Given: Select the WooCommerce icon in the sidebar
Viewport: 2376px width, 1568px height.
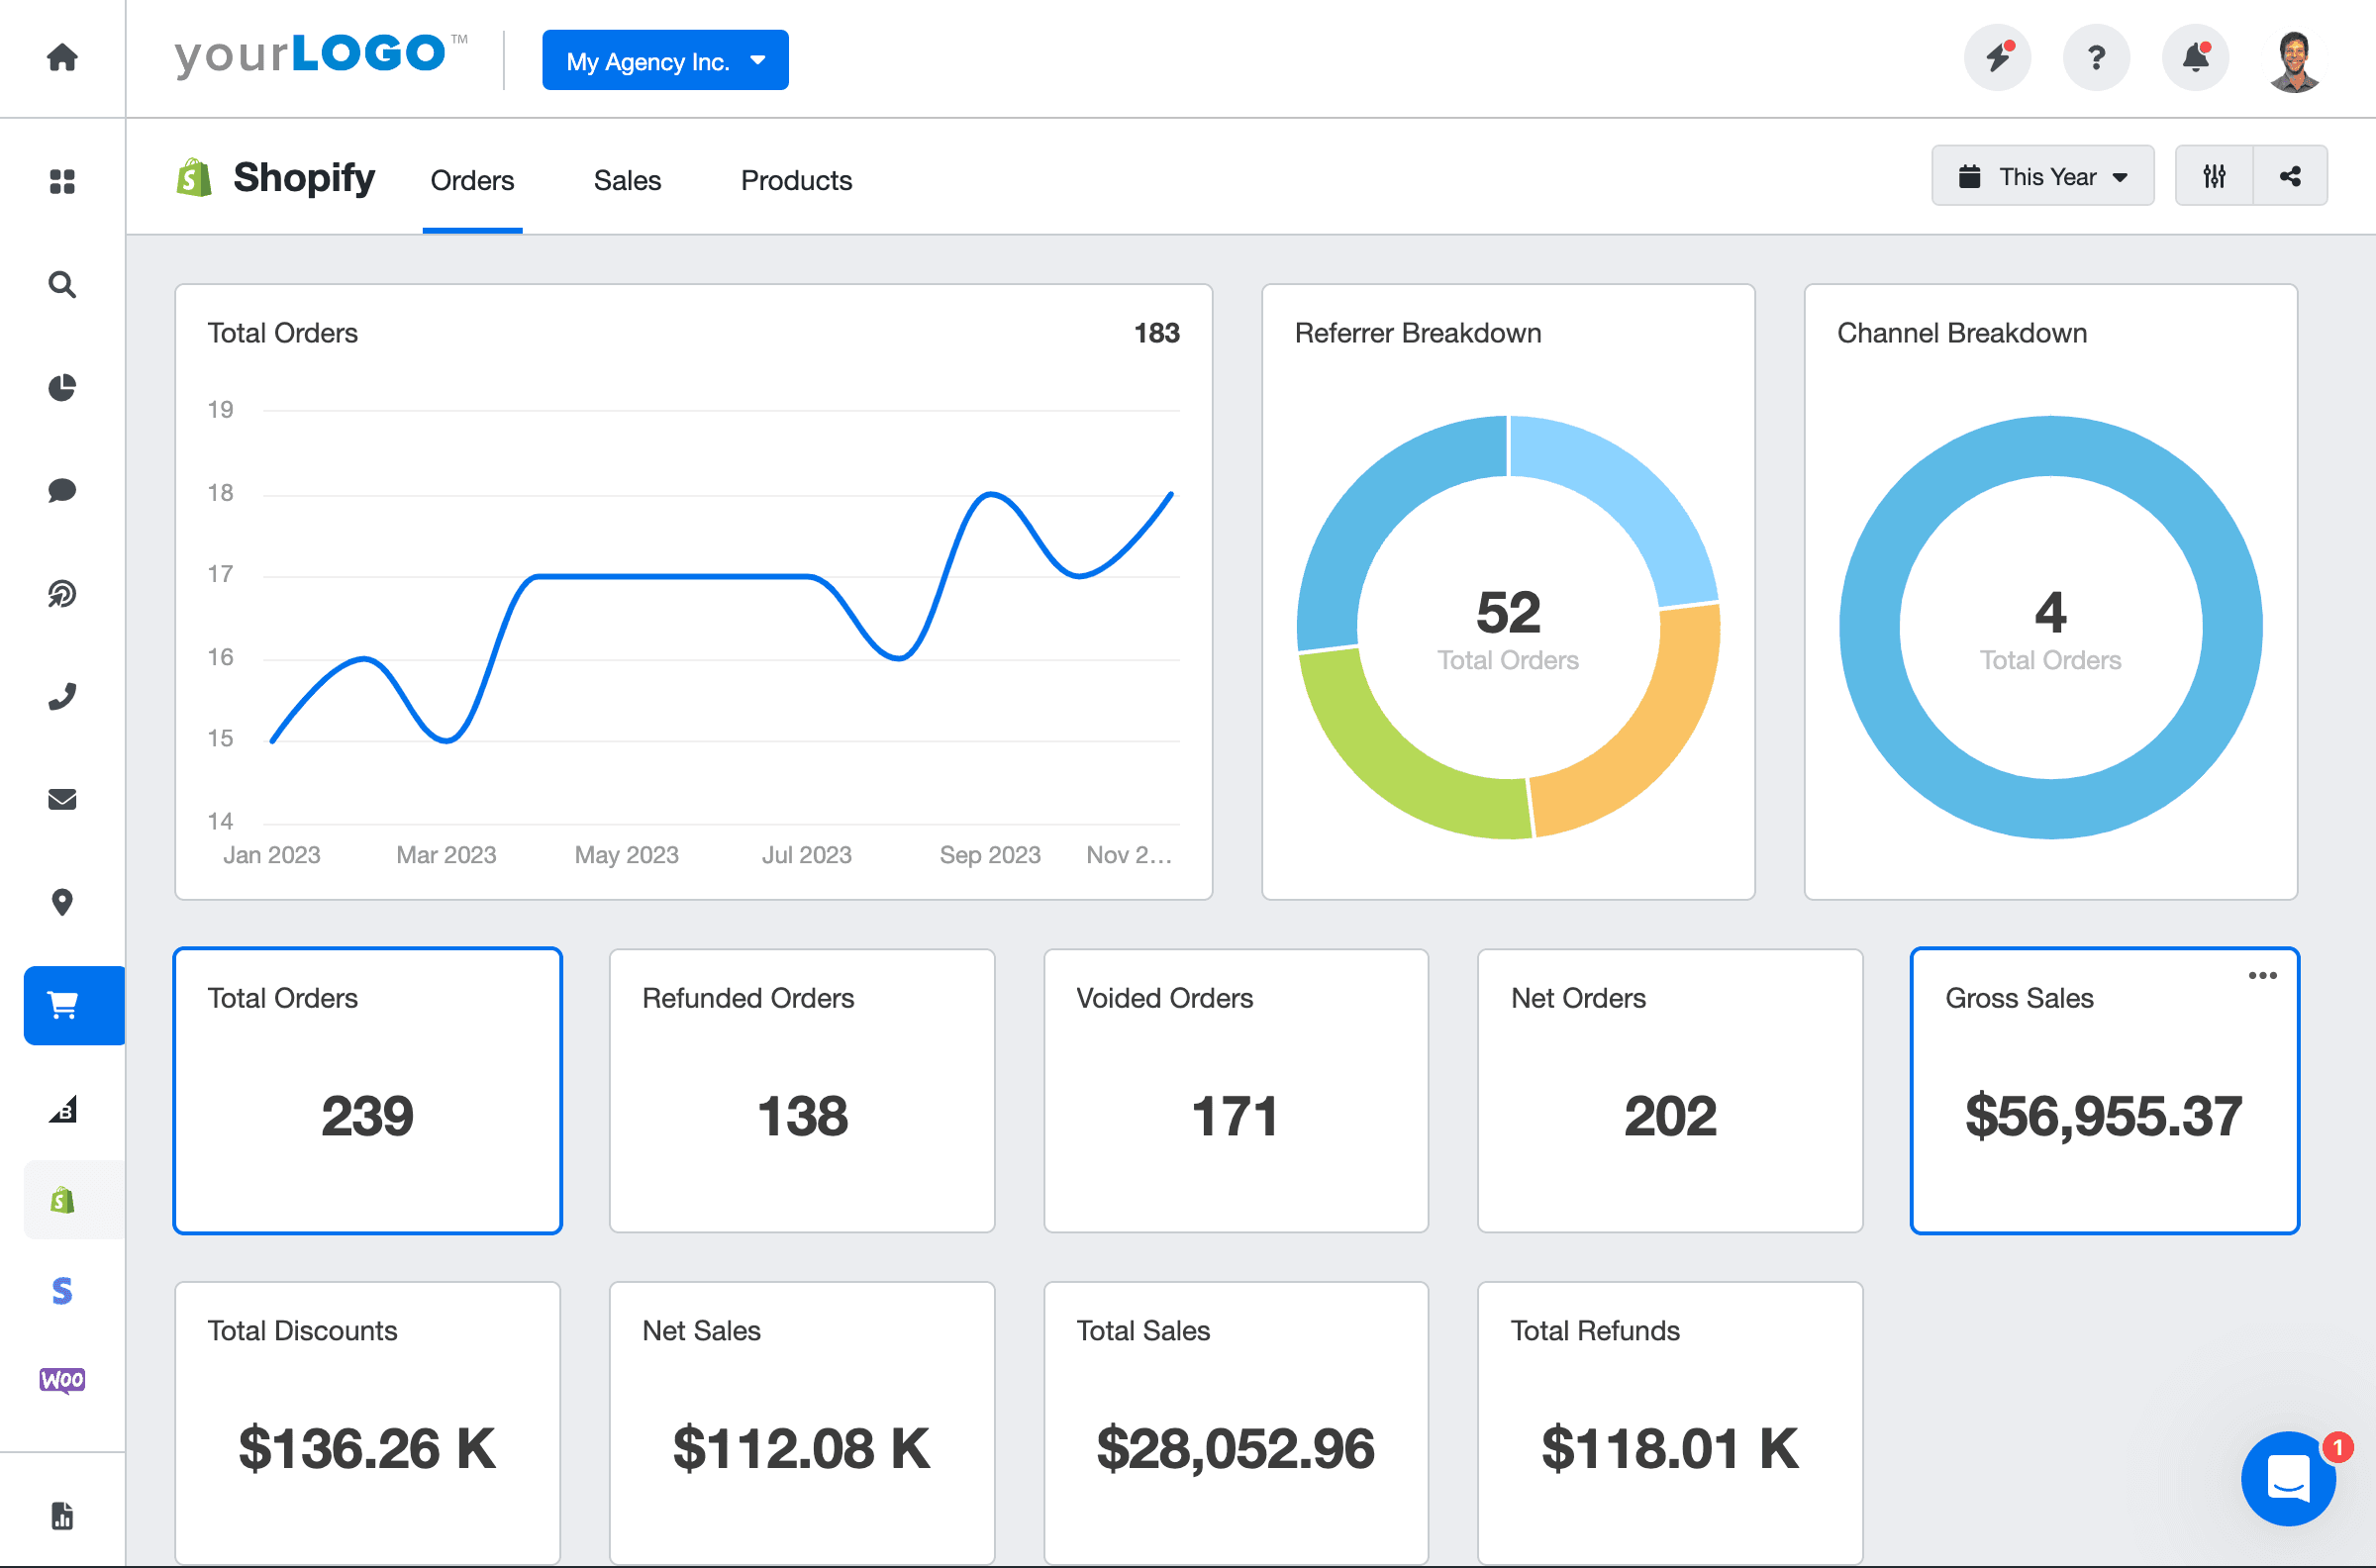Looking at the screenshot, I should point(62,1381).
